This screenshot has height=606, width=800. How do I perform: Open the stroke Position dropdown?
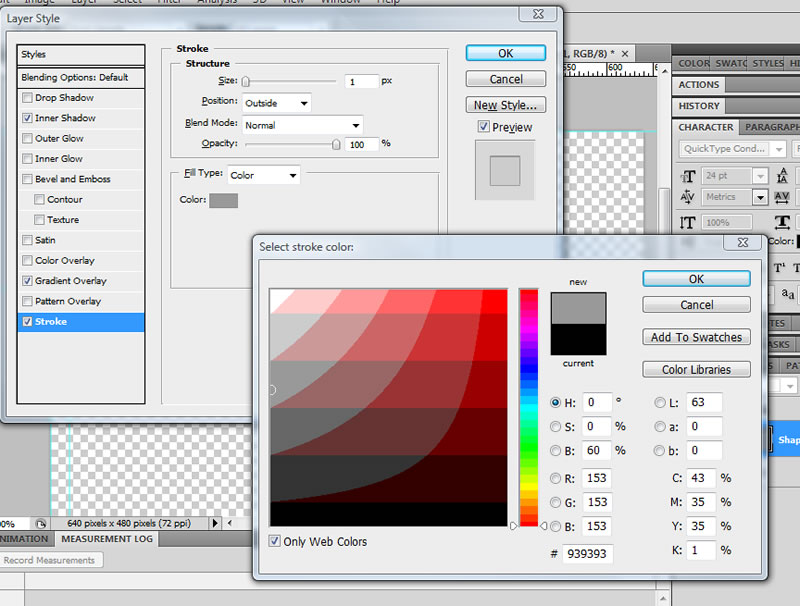[x=277, y=103]
